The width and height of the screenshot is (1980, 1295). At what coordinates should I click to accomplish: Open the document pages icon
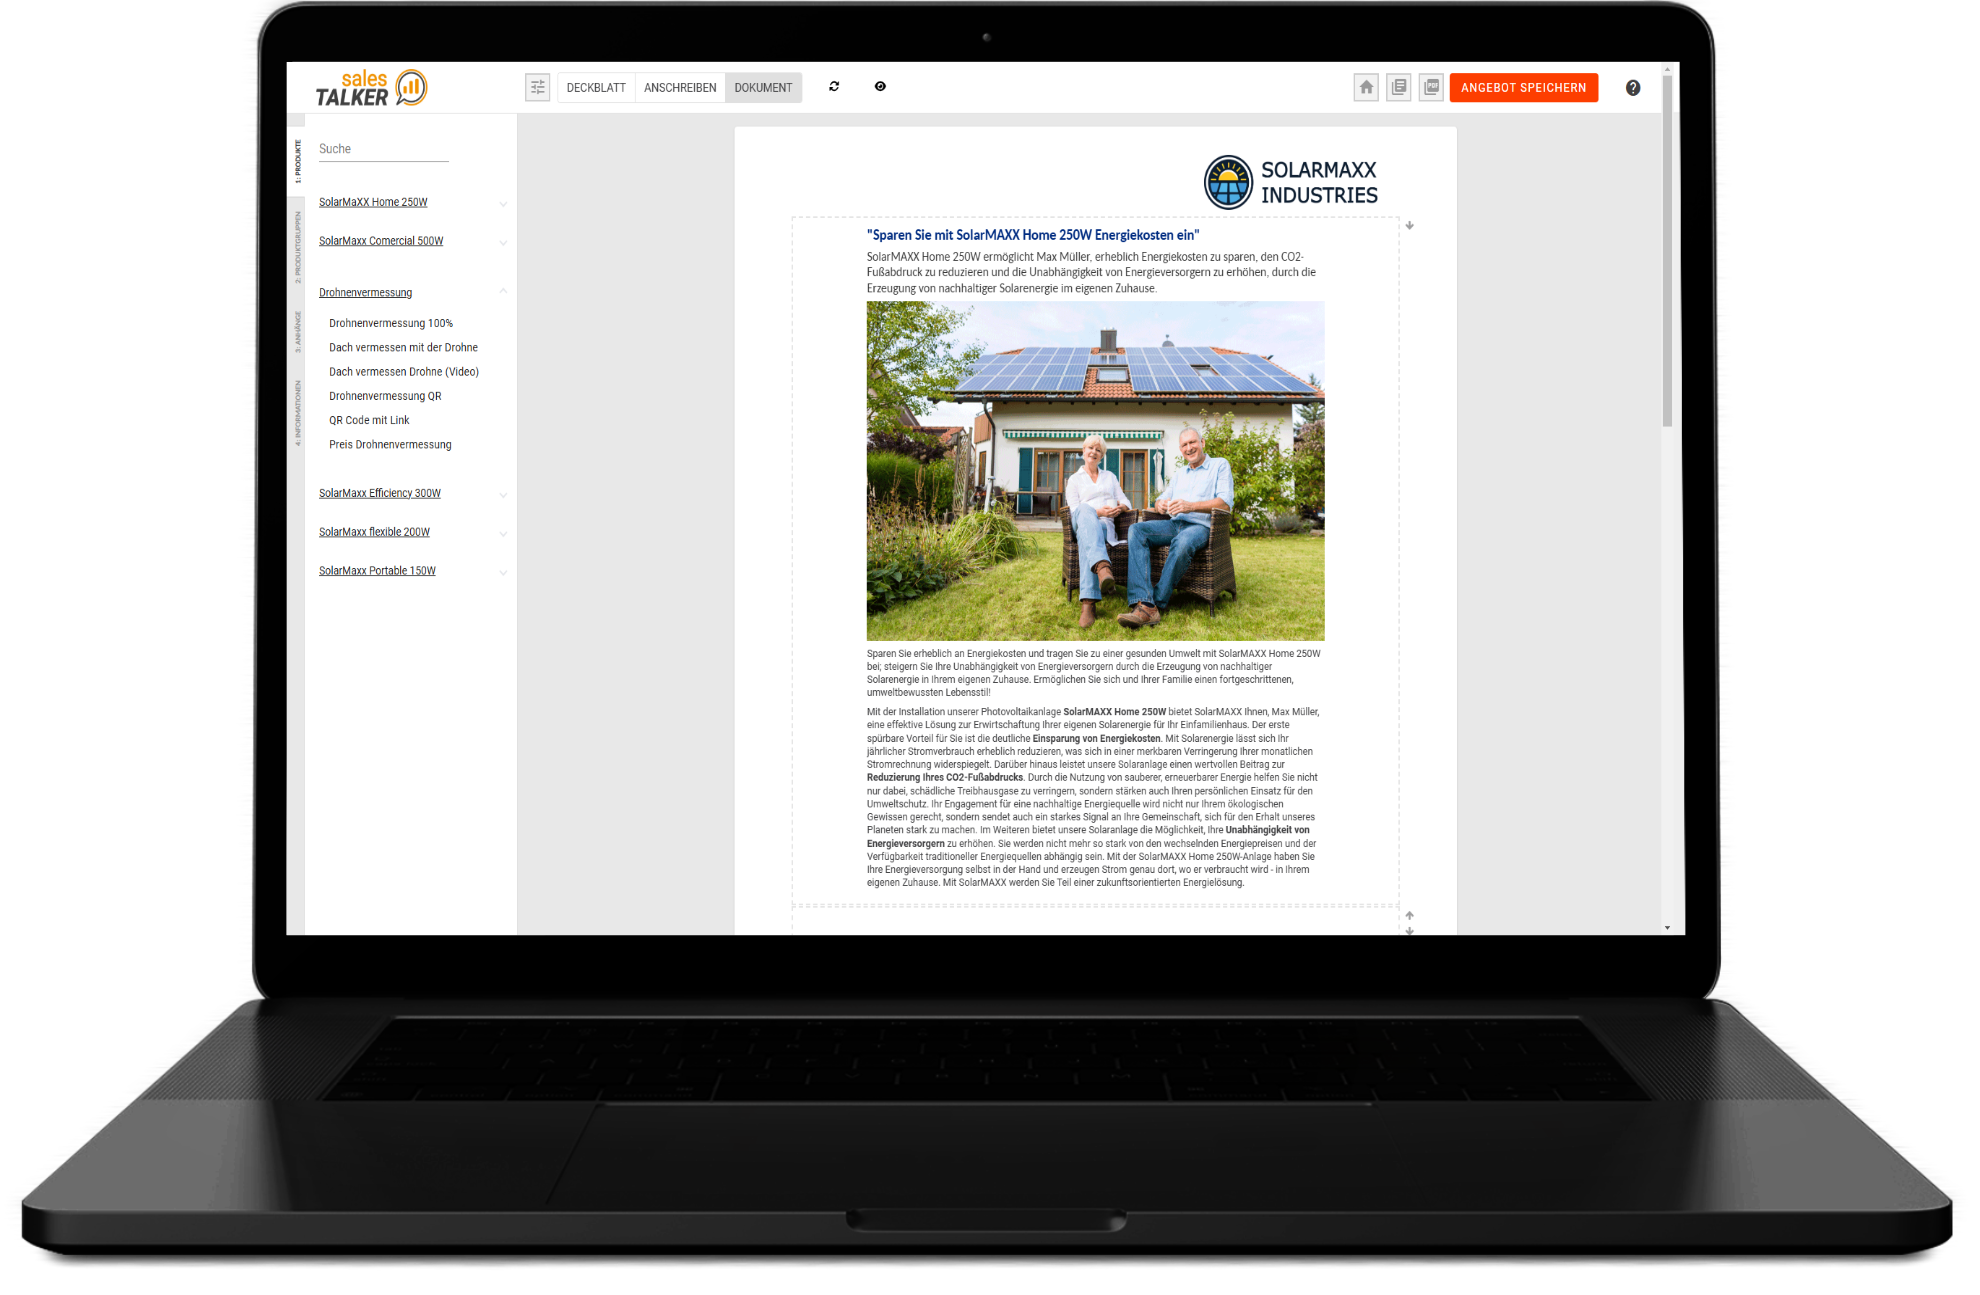click(1399, 88)
